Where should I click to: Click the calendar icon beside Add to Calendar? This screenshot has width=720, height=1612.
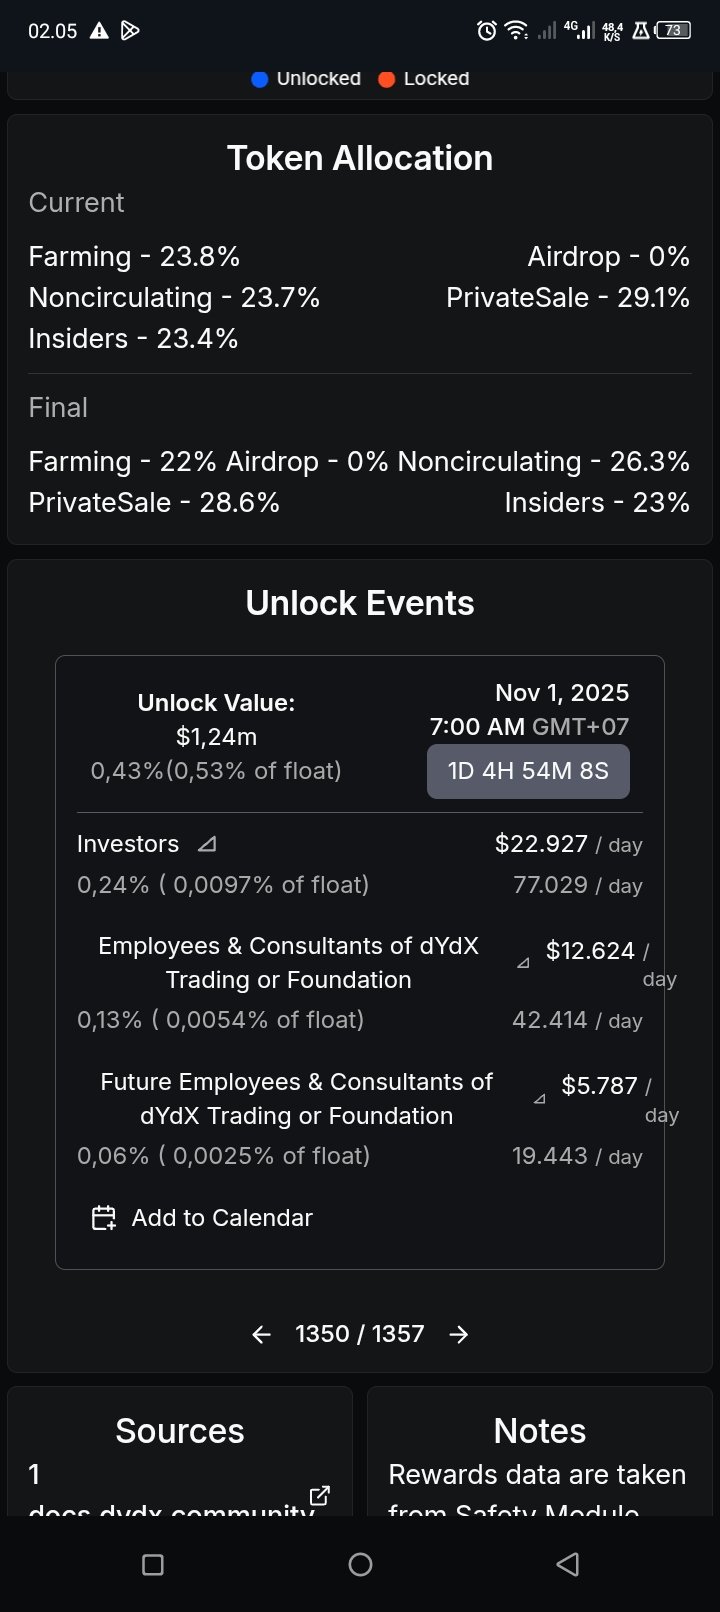click(x=104, y=1218)
